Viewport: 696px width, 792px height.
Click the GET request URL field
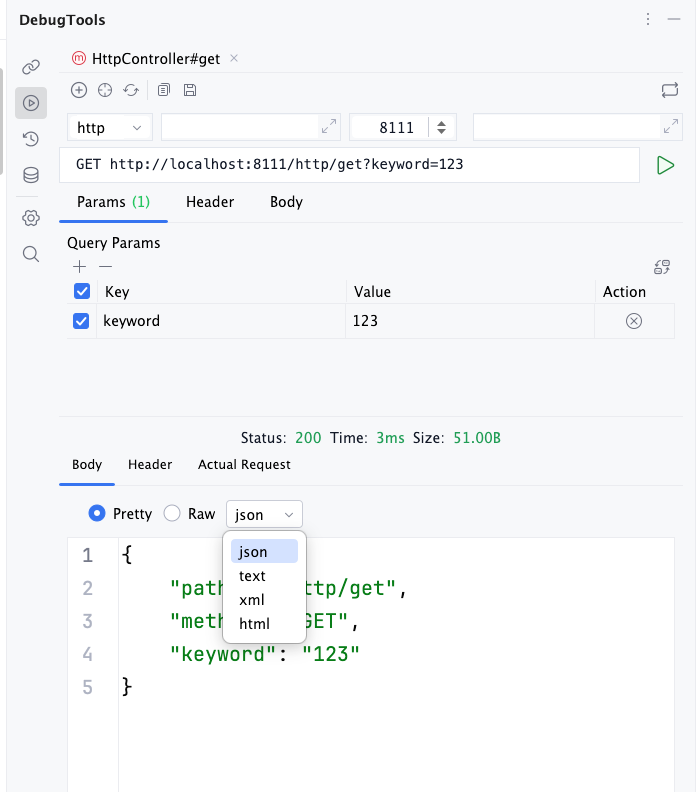350,165
